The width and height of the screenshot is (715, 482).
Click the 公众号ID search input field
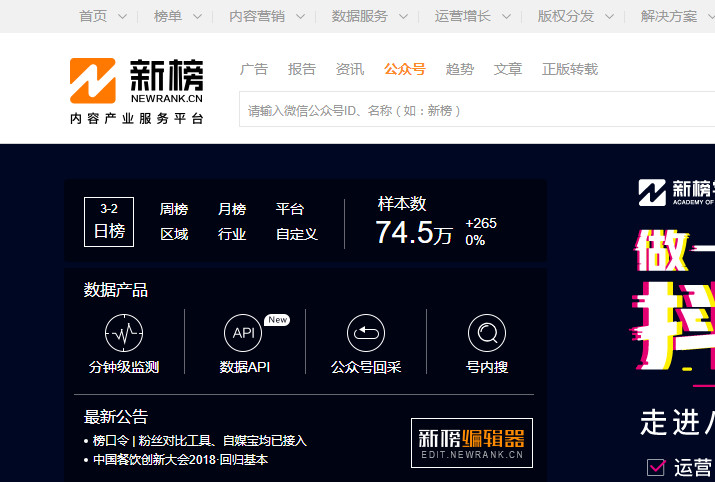coord(477,109)
